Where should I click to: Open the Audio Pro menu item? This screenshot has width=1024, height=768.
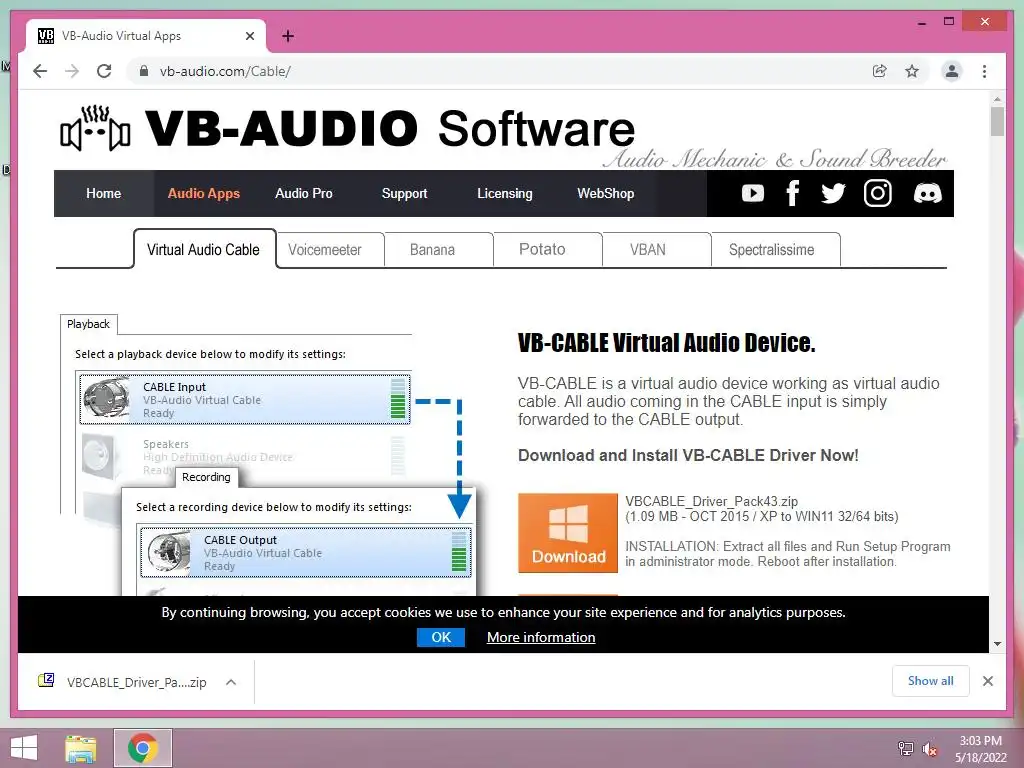(x=304, y=193)
